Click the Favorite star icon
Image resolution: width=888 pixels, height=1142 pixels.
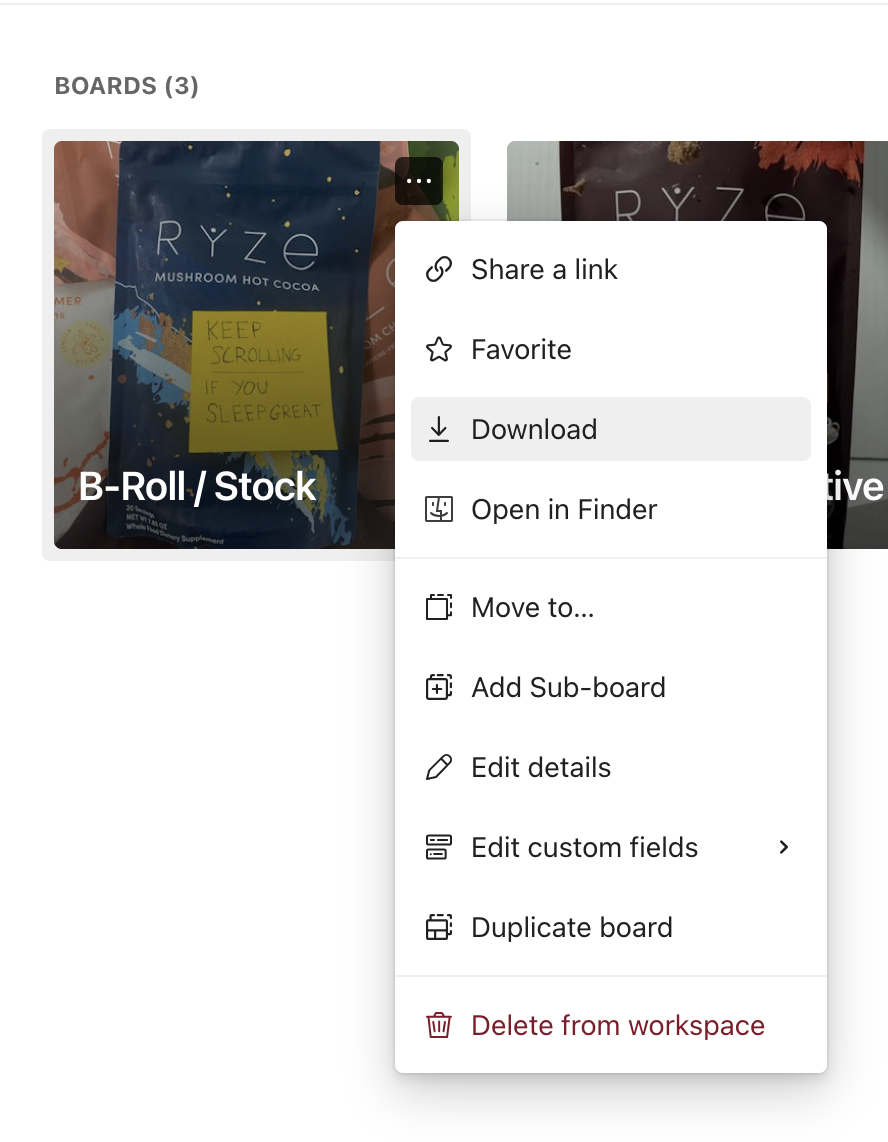(439, 350)
